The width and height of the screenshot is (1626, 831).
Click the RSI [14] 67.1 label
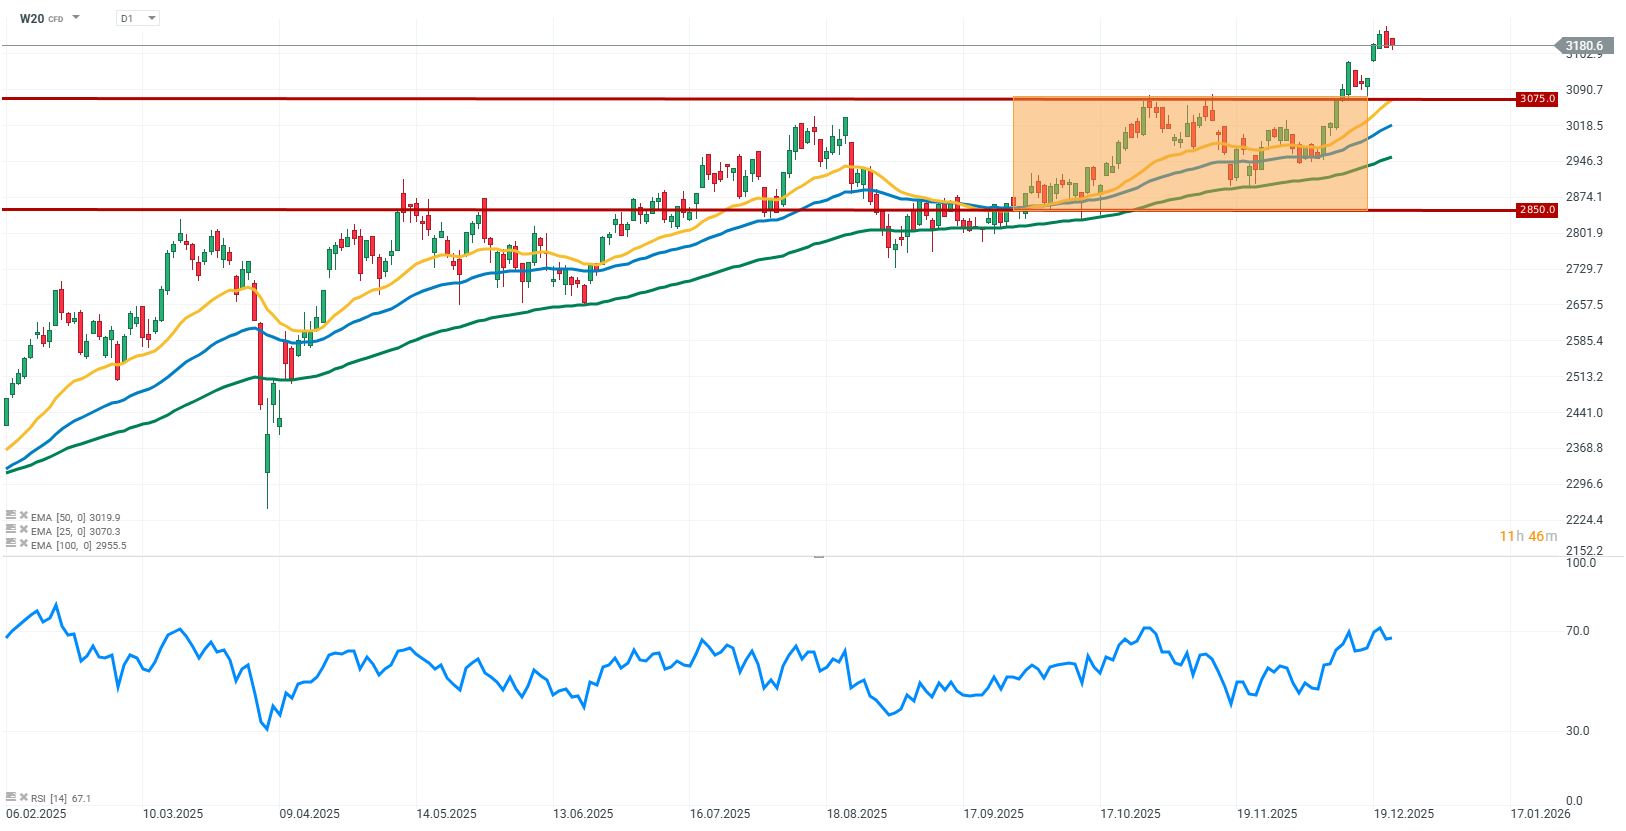click(61, 798)
